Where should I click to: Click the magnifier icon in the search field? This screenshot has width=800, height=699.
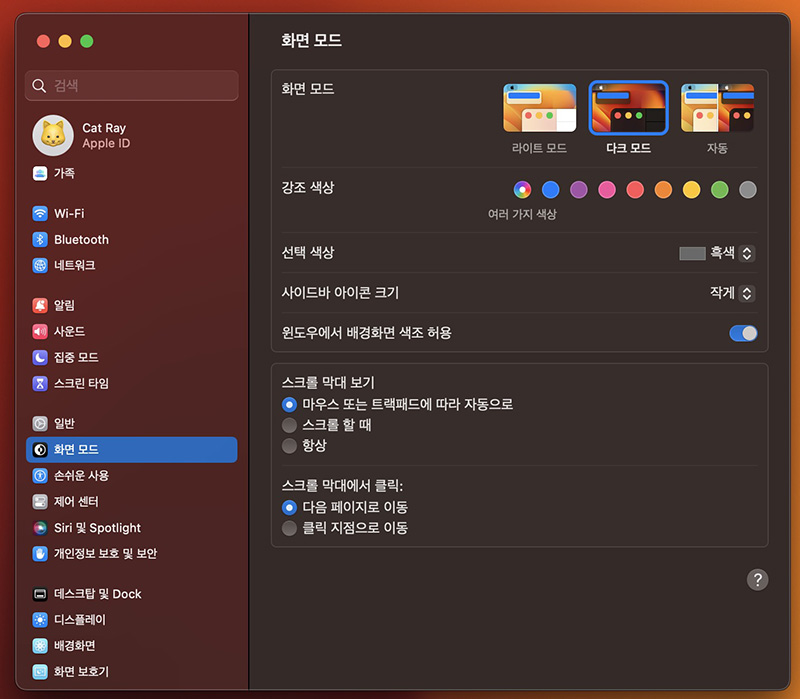(x=39, y=86)
